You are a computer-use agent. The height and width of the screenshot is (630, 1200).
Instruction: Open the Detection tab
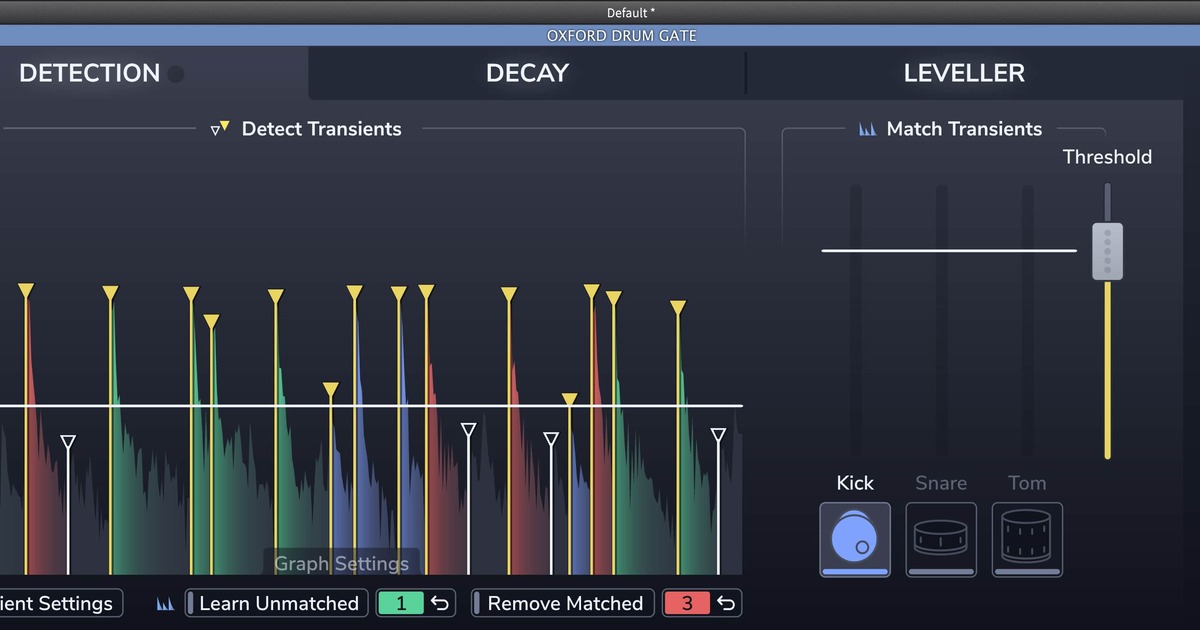(x=89, y=73)
